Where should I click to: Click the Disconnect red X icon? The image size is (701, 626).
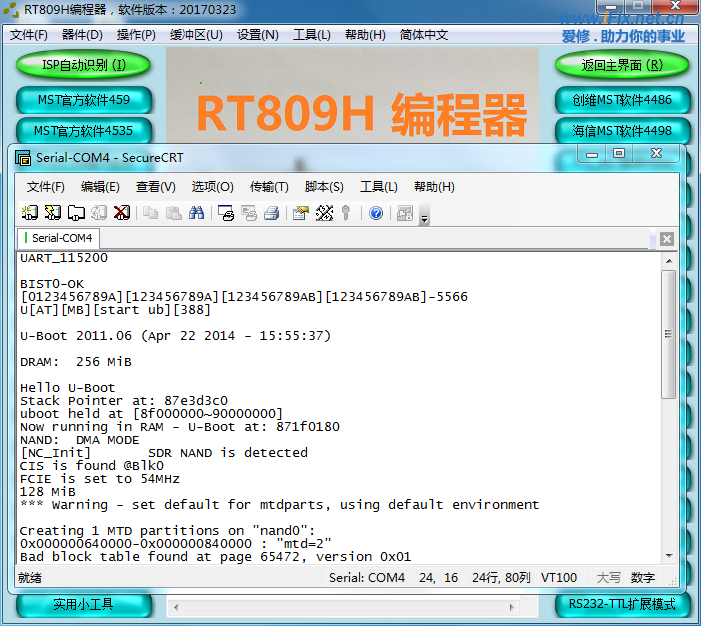[122, 213]
